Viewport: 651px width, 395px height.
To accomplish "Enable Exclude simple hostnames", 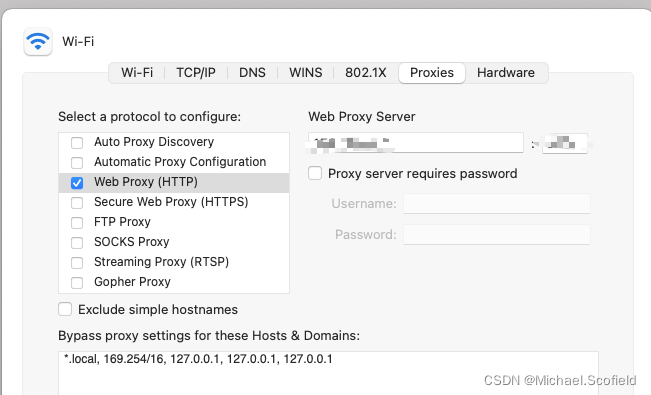I will 65,309.
